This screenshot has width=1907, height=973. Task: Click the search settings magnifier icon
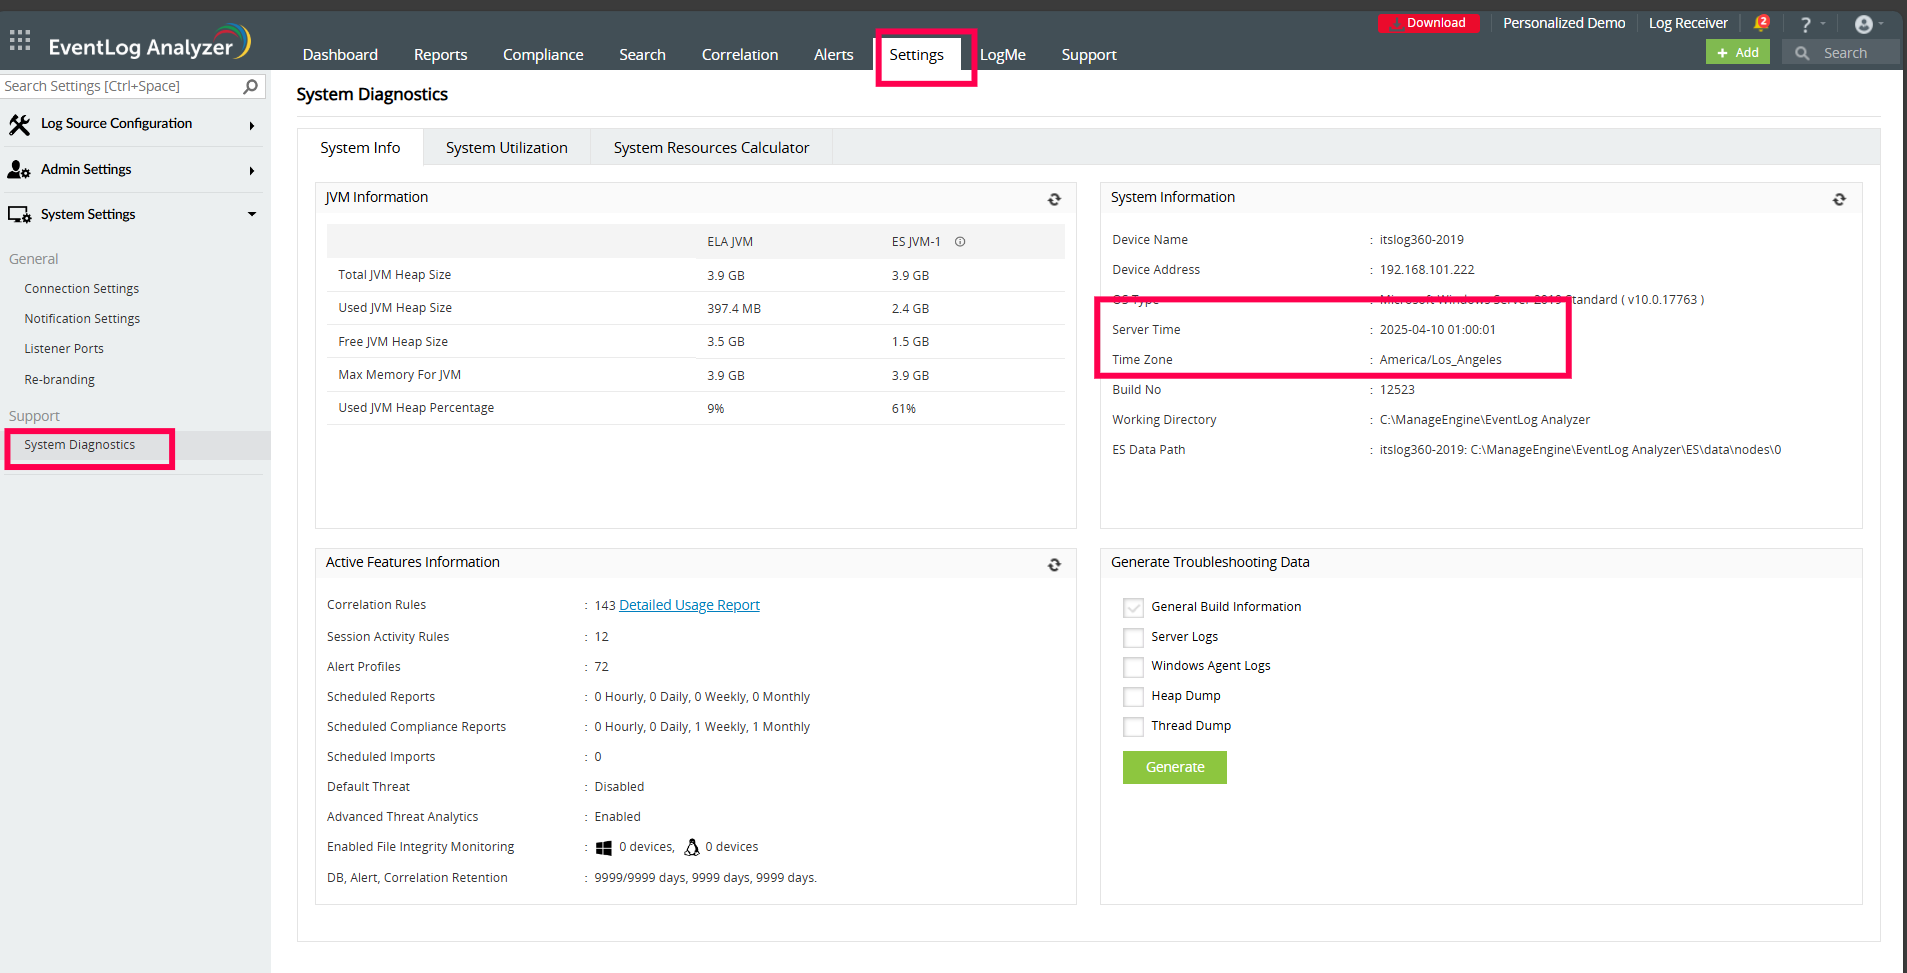251,86
